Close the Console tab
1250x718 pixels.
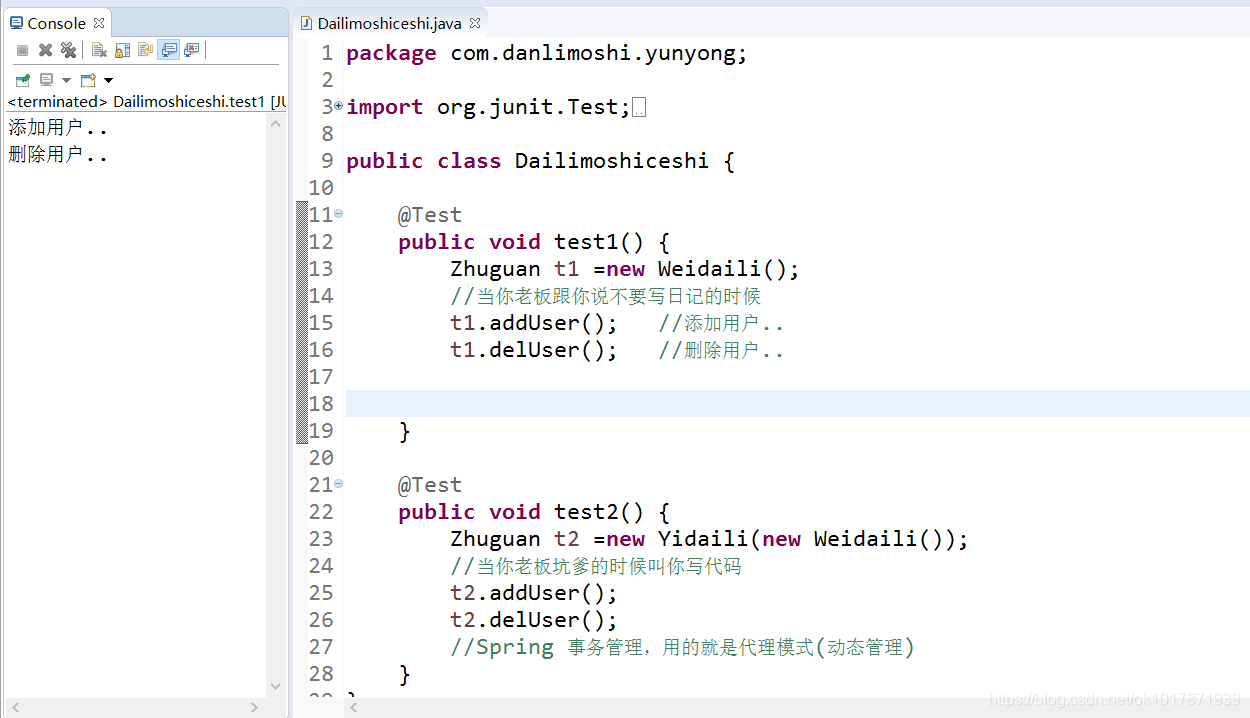pos(99,22)
